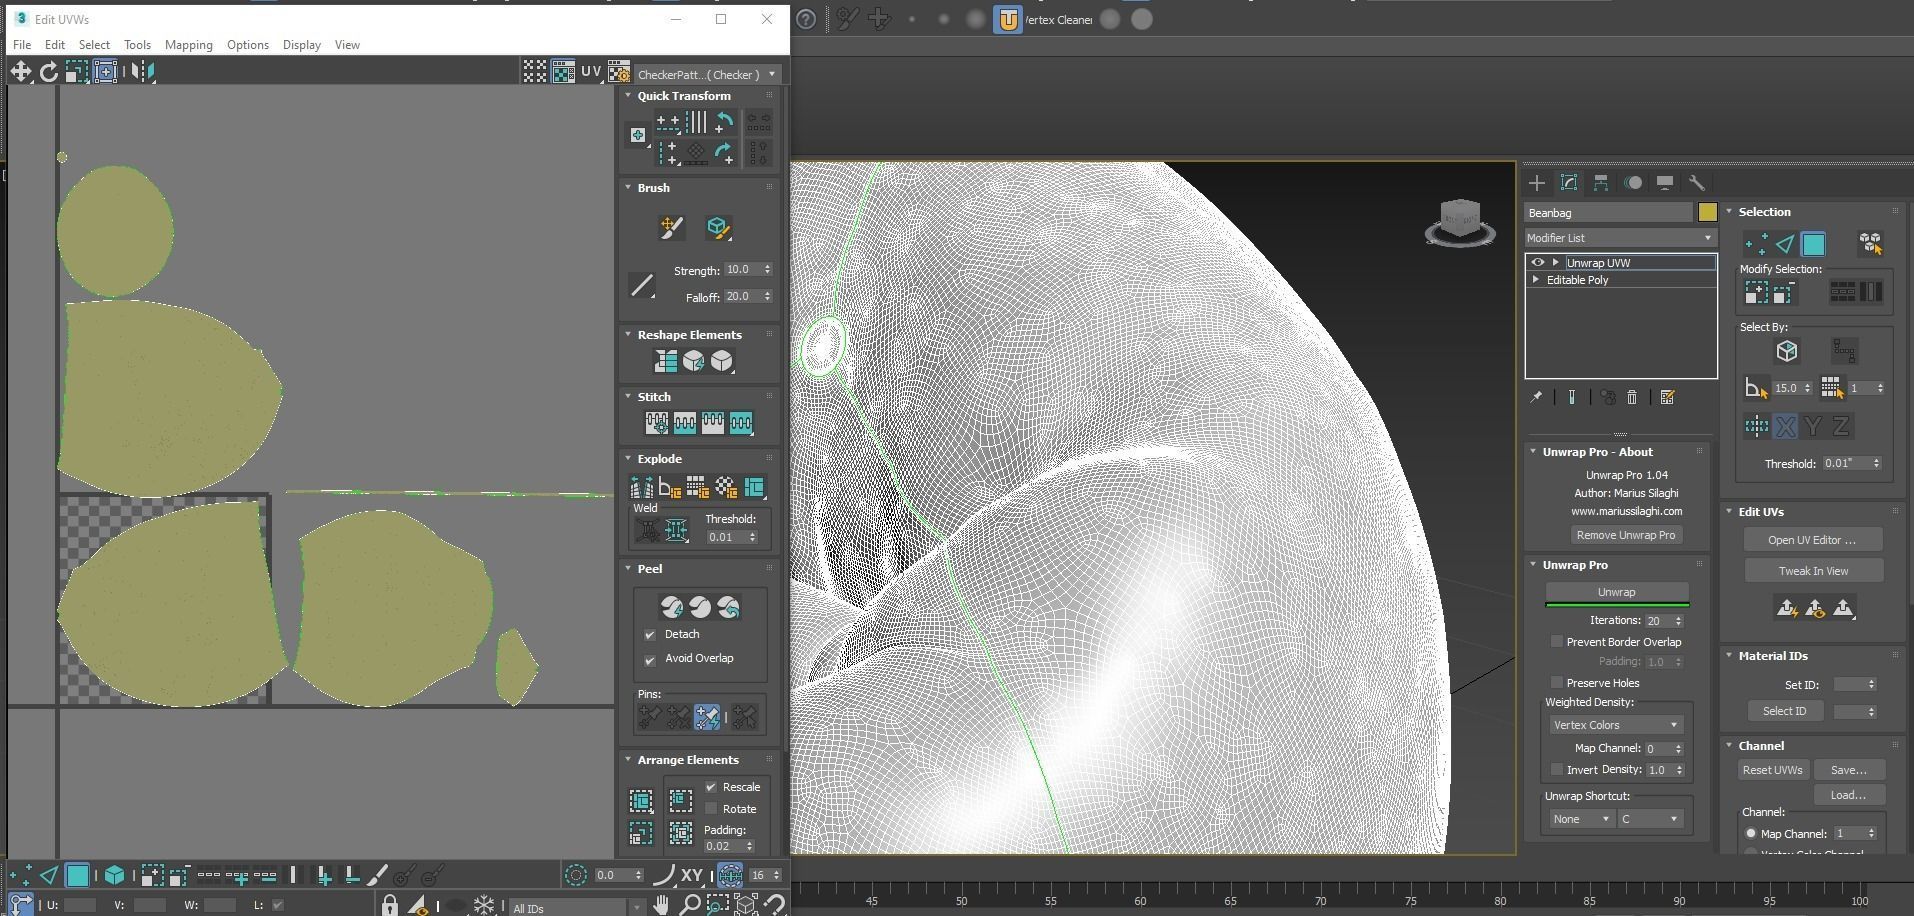Open the Modifier List dropdown
This screenshot has width=1914, height=916.
pyautogui.click(x=1620, y=238)
